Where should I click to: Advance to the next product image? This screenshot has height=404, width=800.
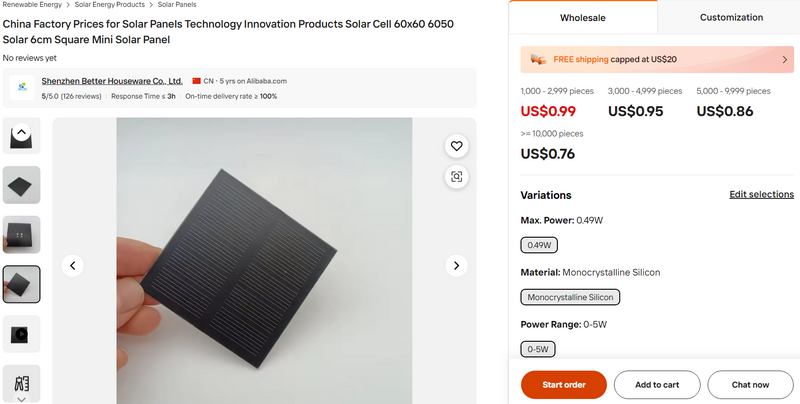456,266
